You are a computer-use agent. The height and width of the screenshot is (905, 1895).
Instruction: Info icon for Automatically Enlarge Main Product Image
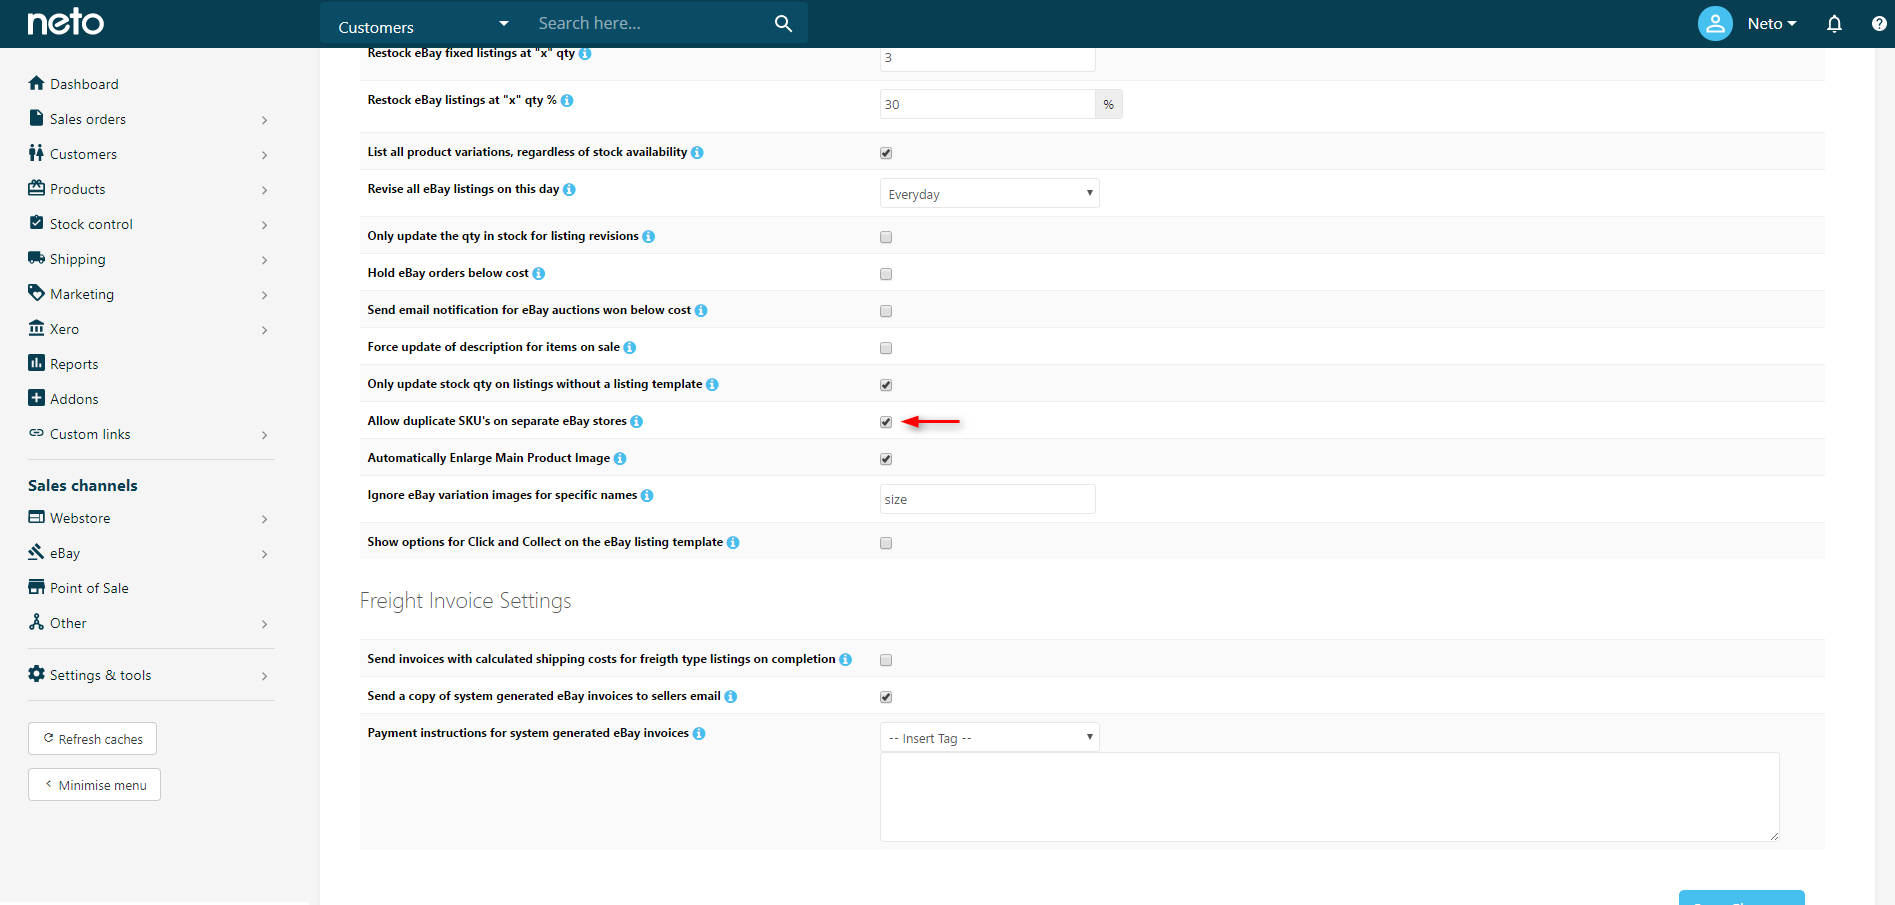pos(620,458)
